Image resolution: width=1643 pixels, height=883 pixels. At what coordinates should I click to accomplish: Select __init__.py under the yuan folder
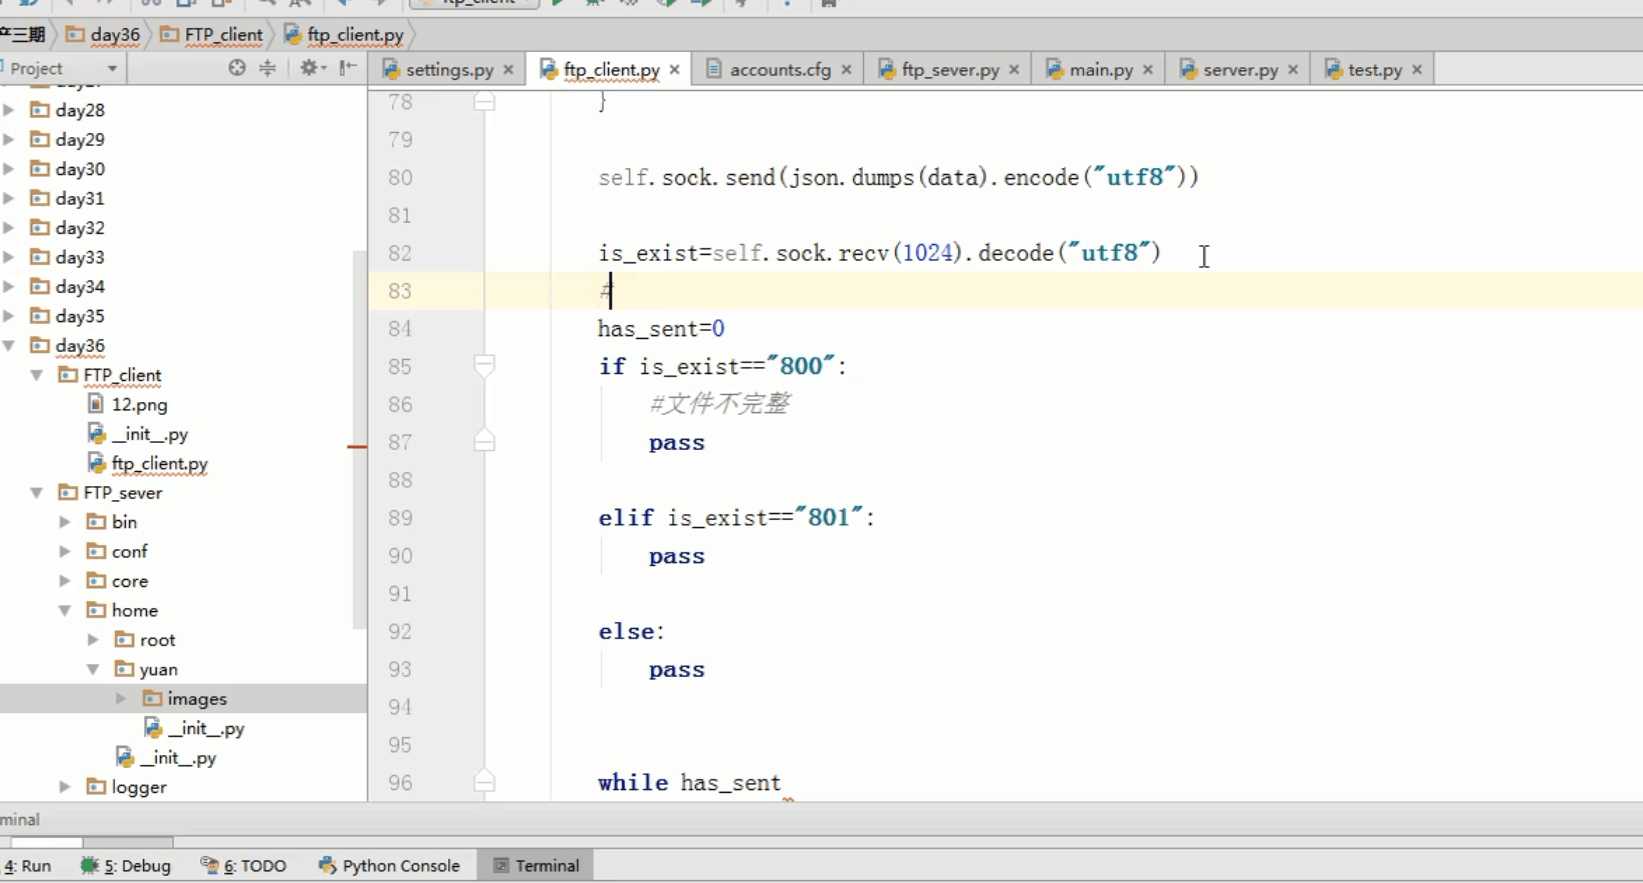(x=195, y=728)
